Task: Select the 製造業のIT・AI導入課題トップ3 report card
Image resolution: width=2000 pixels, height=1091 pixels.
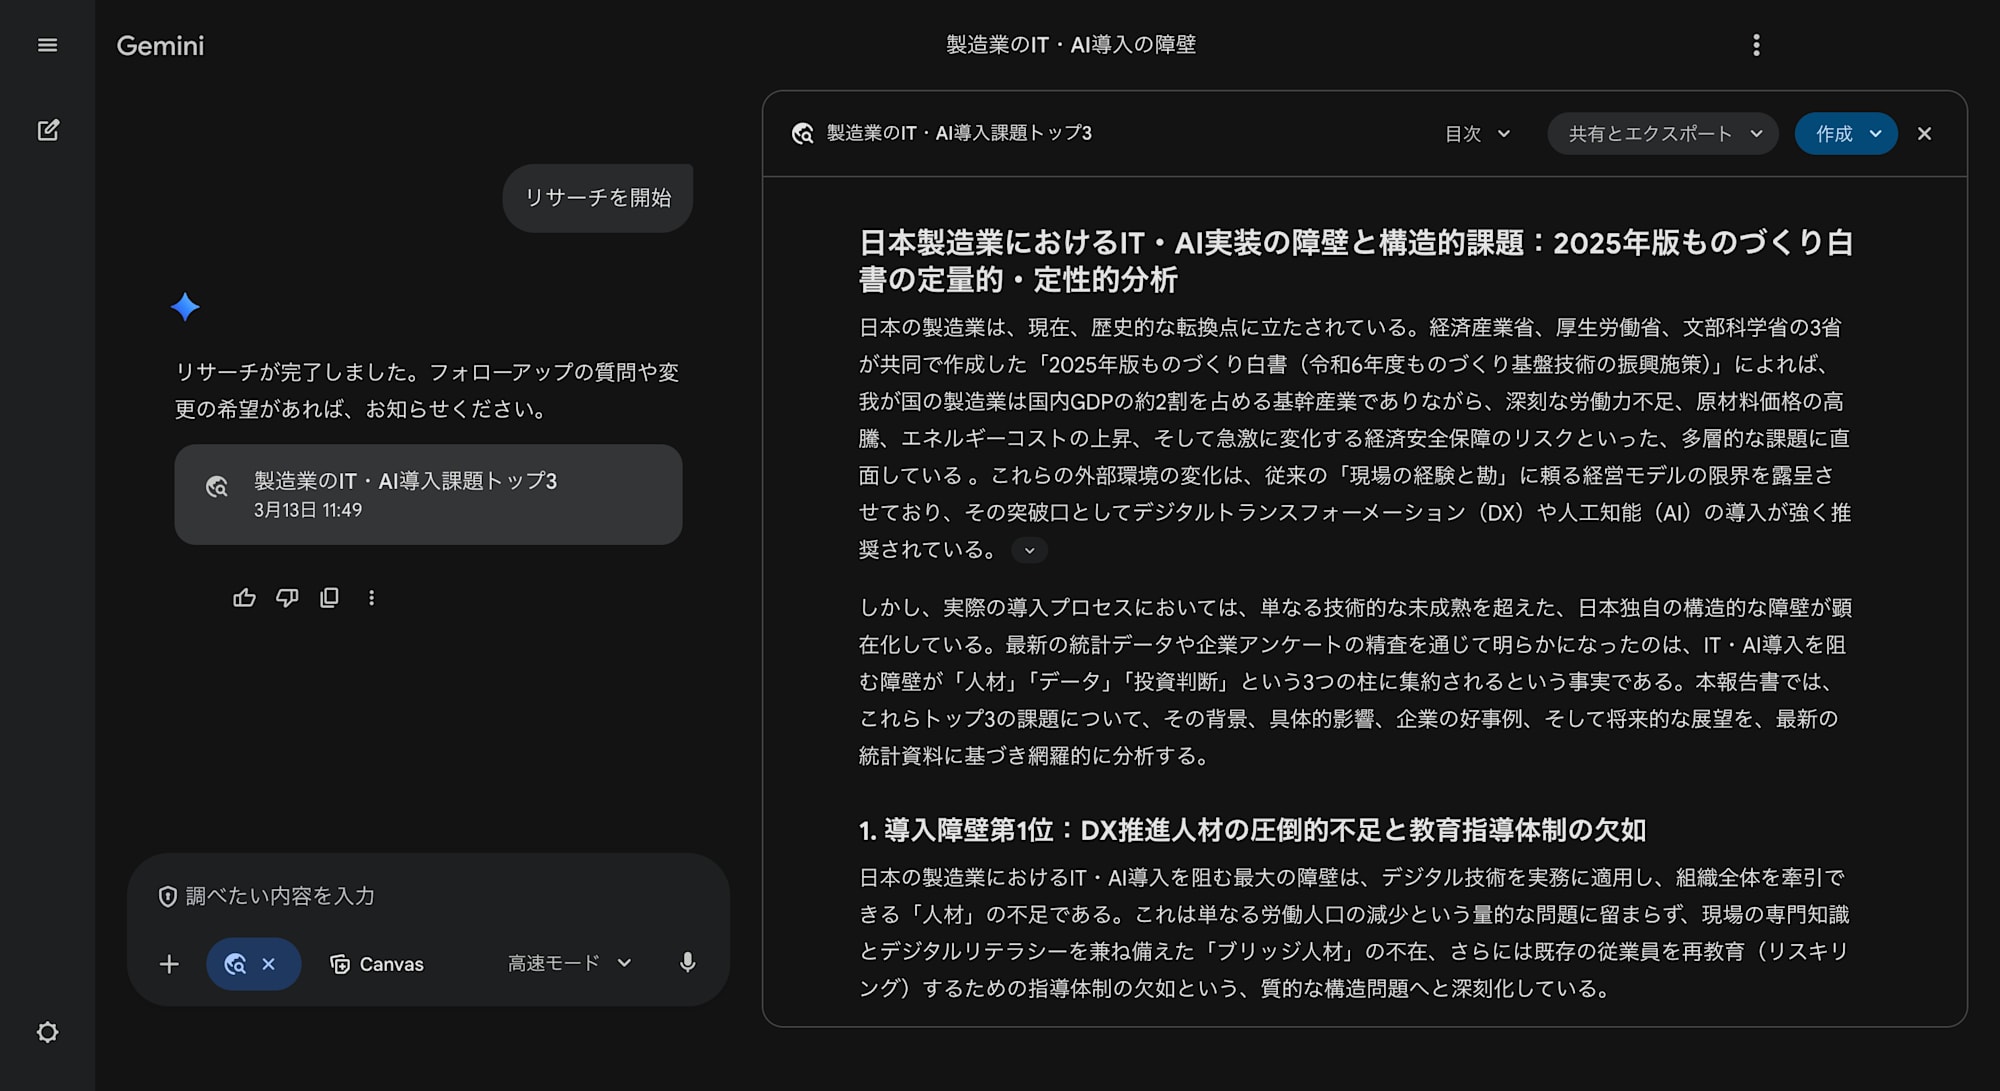Action: tap(428, 494)
